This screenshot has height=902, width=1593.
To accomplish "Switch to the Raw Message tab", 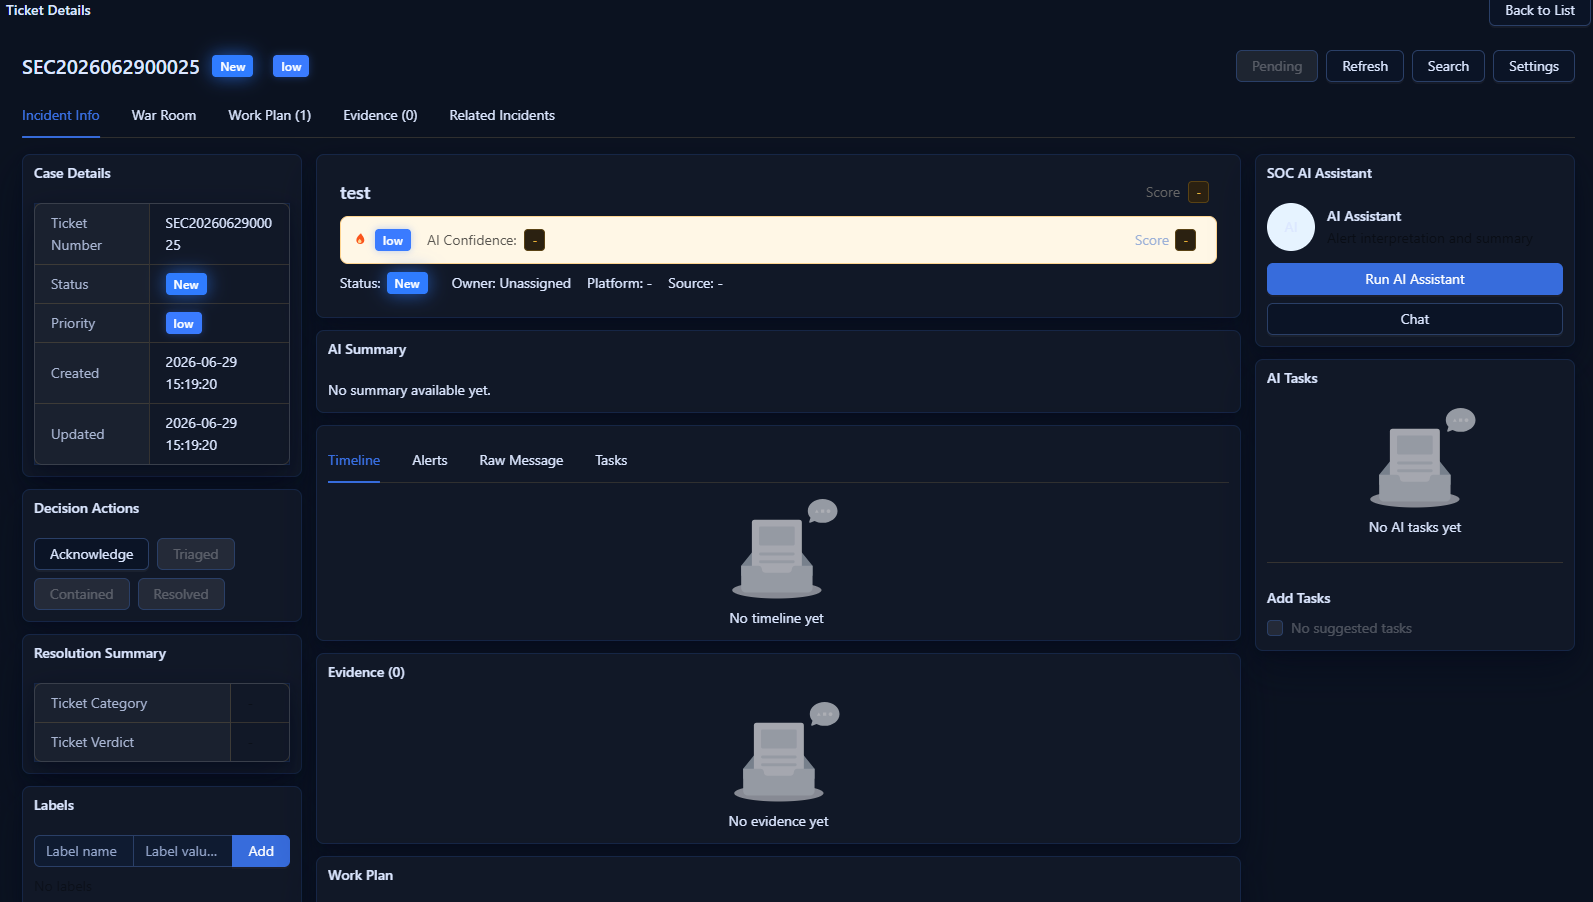I will 521,460.
